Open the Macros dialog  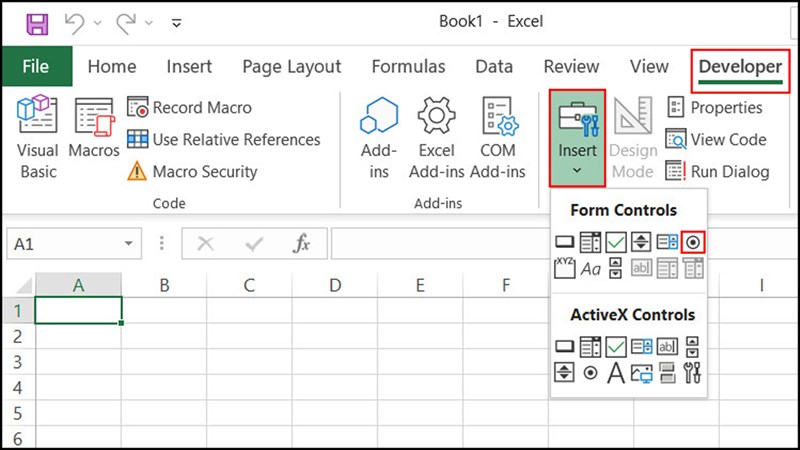coord(94,129)
